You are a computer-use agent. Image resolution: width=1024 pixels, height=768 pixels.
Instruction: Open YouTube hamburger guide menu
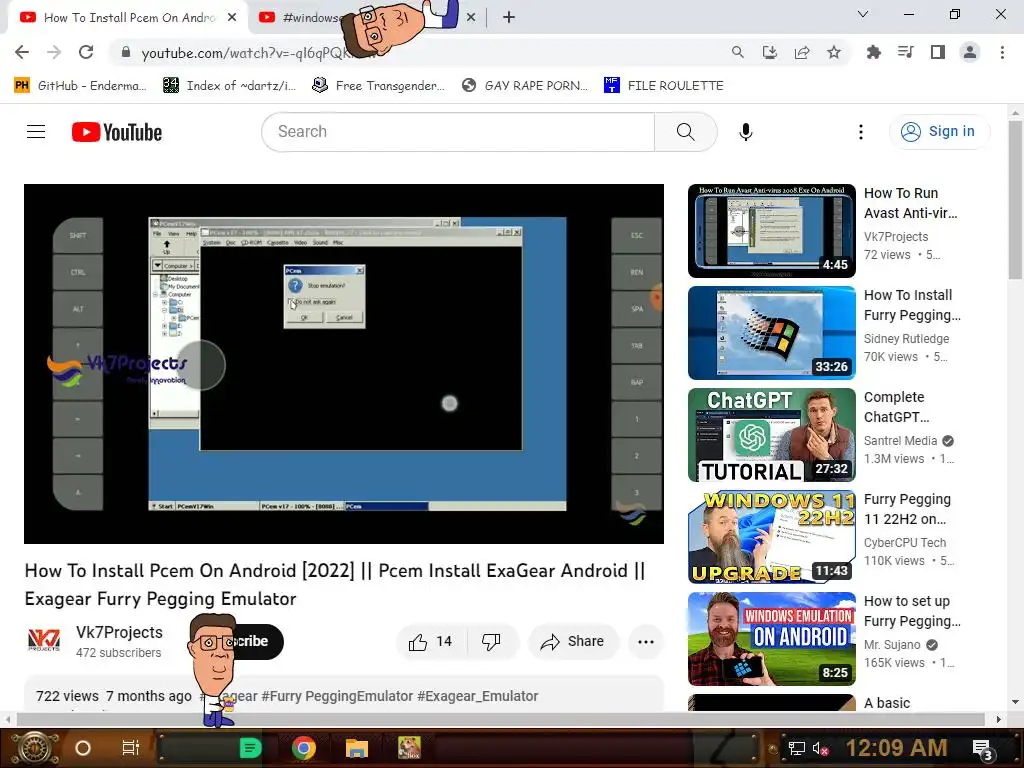click(36, 132)
